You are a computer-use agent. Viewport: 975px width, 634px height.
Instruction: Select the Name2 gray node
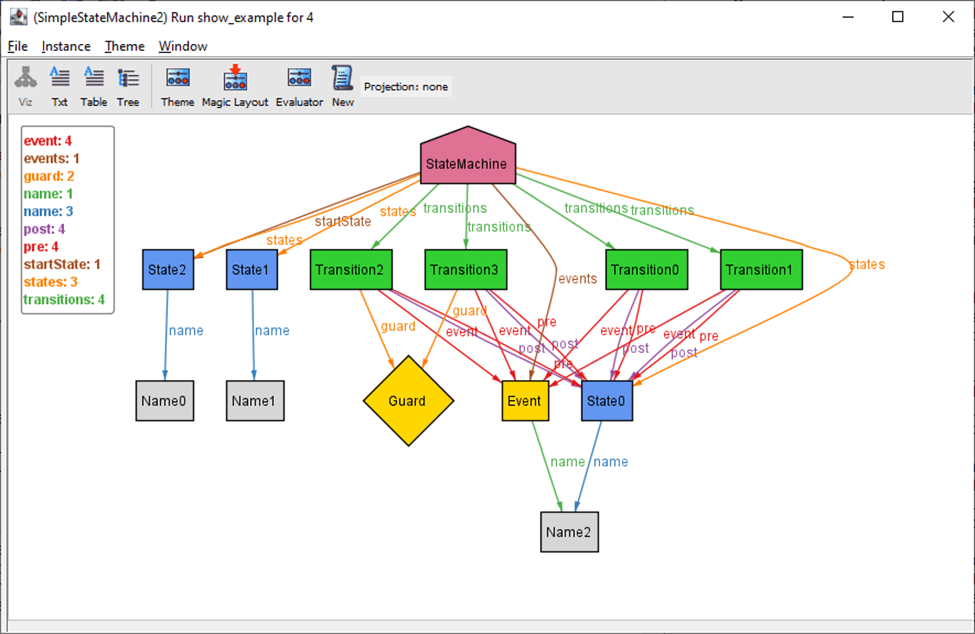coord(569,532)
